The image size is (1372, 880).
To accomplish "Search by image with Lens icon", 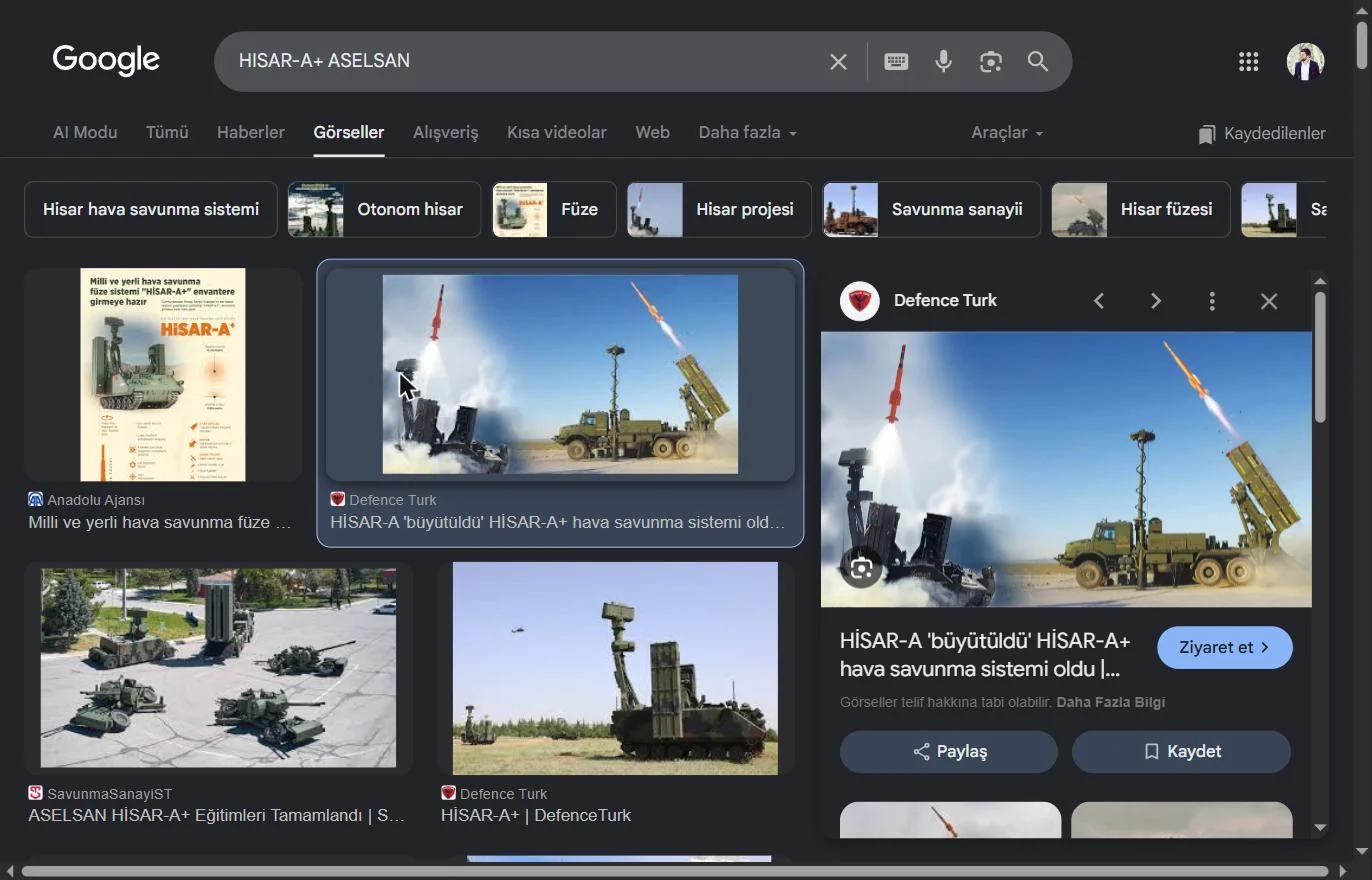I will point(991,62).
